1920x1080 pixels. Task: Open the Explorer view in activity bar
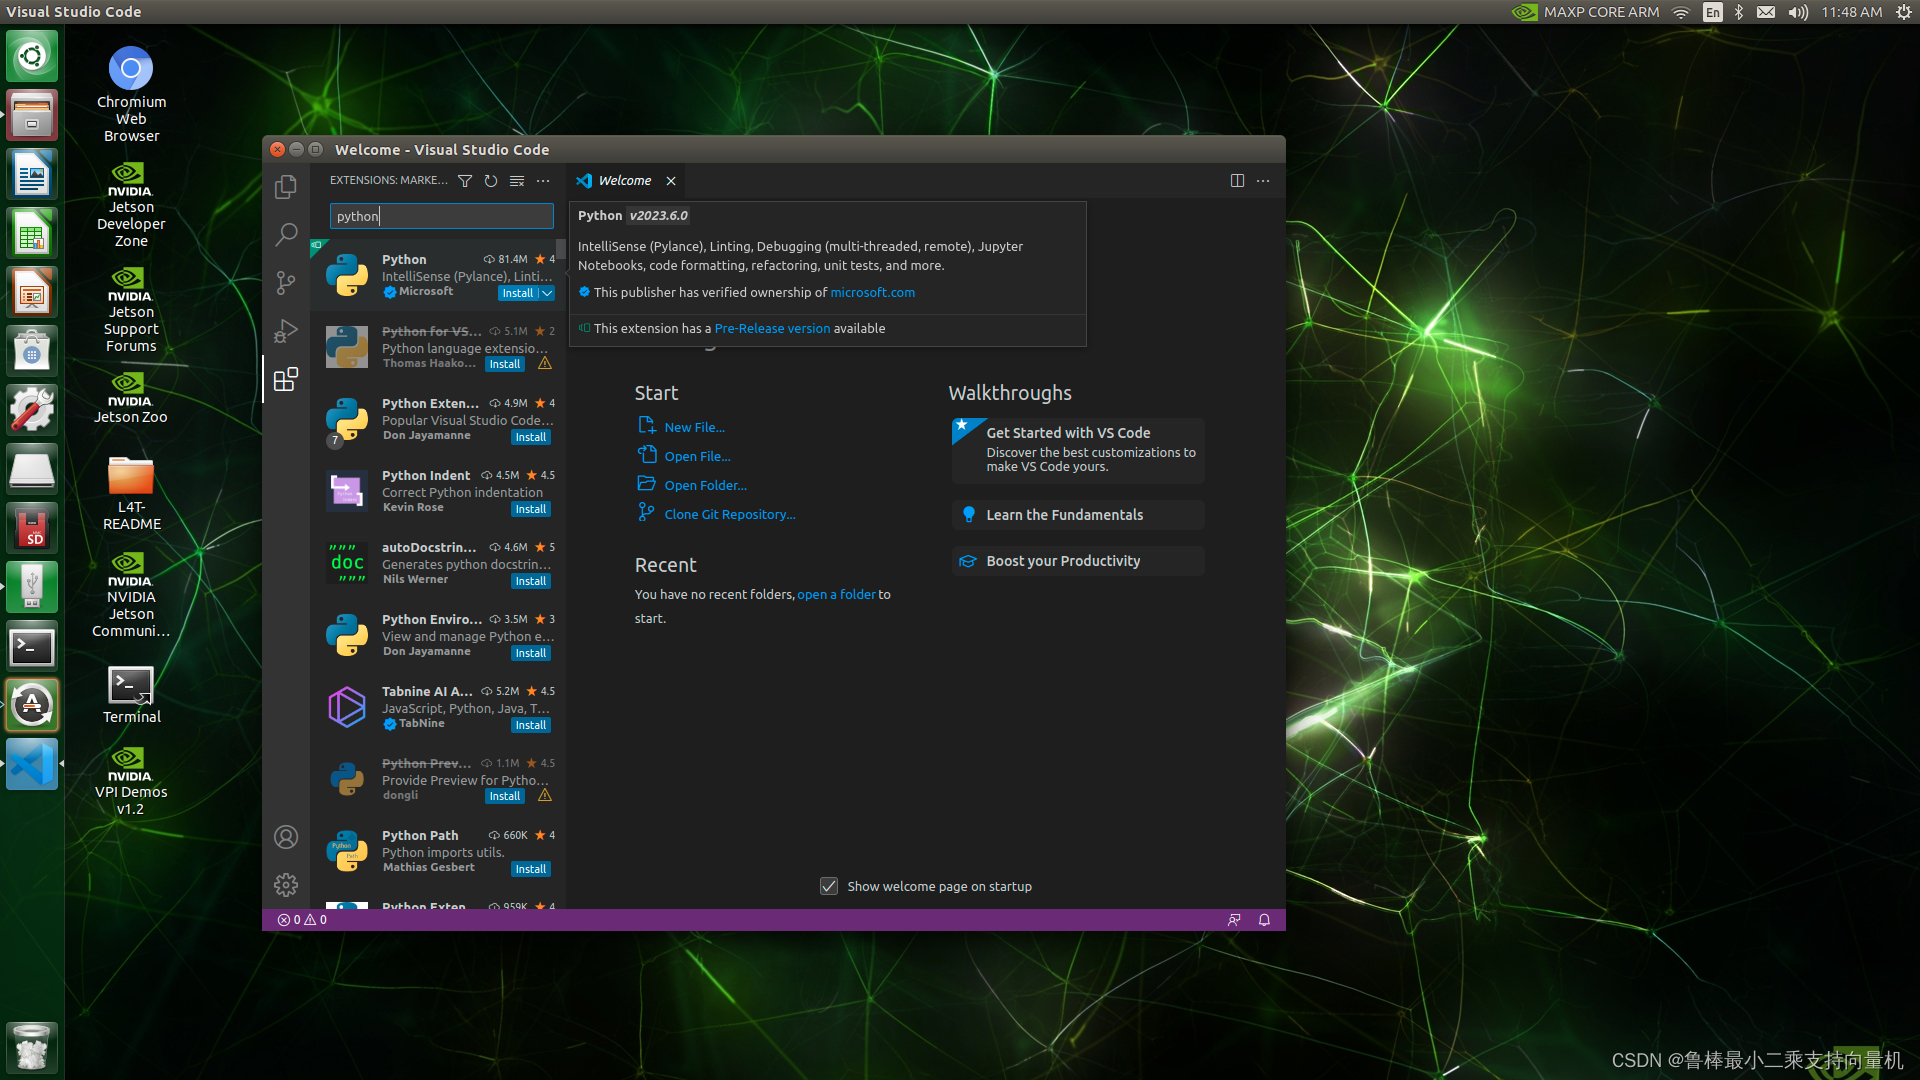(286, 187)
